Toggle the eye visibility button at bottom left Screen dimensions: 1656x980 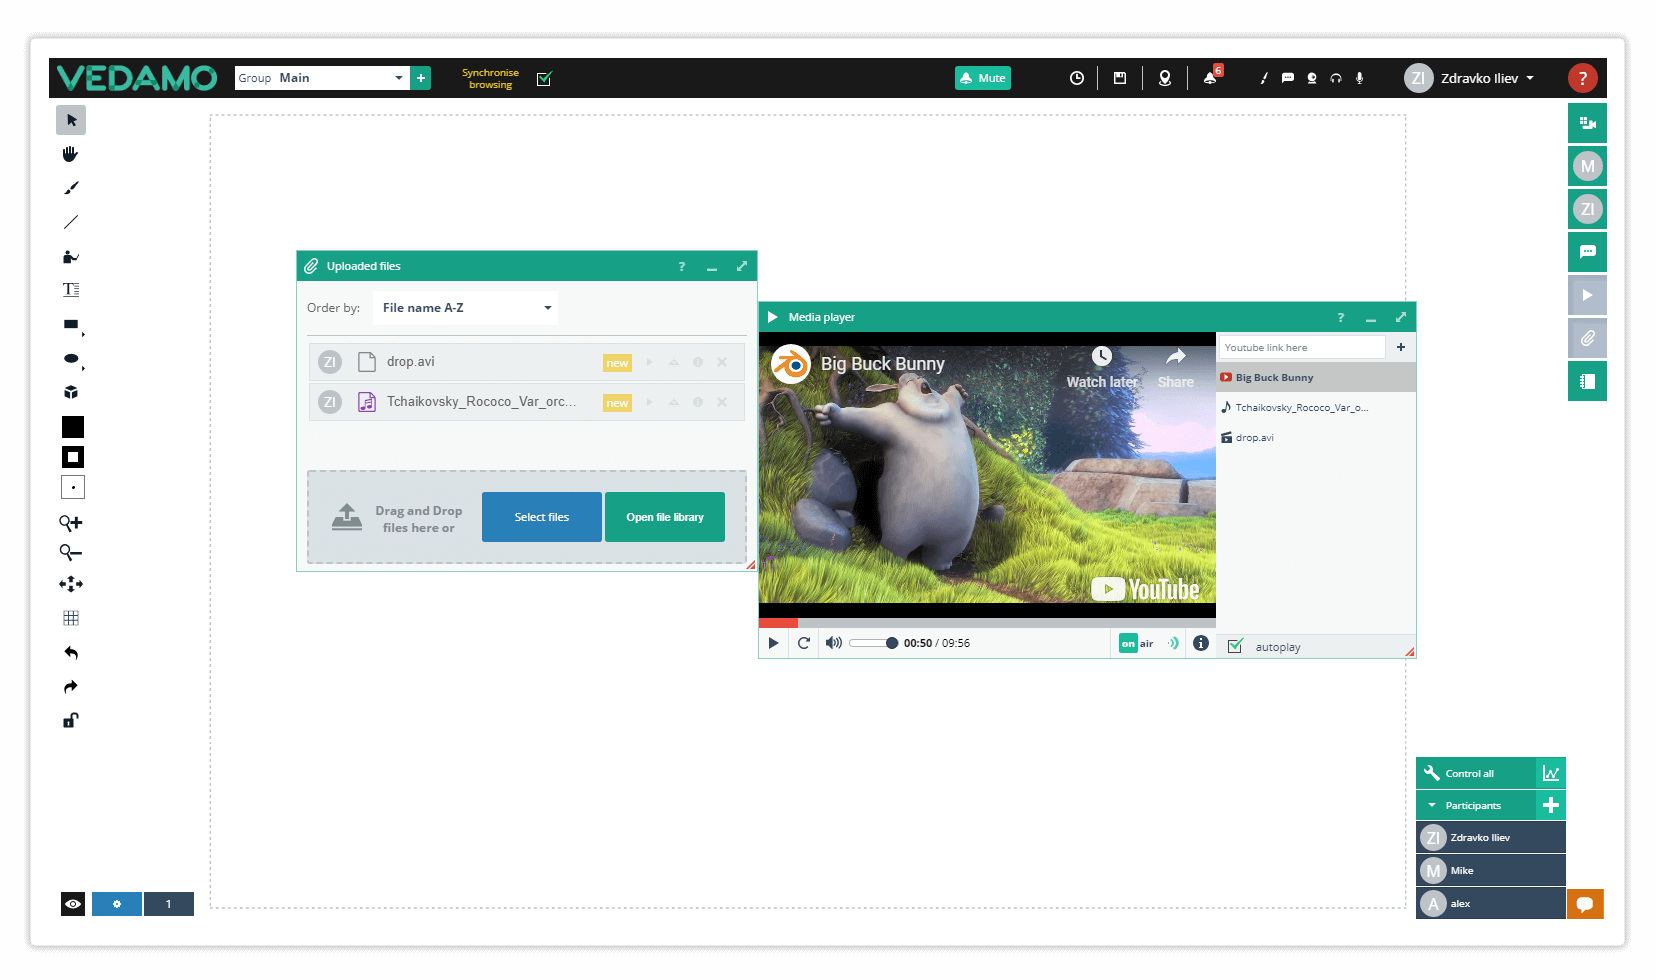pyautogui.click(x=73, y=904)
